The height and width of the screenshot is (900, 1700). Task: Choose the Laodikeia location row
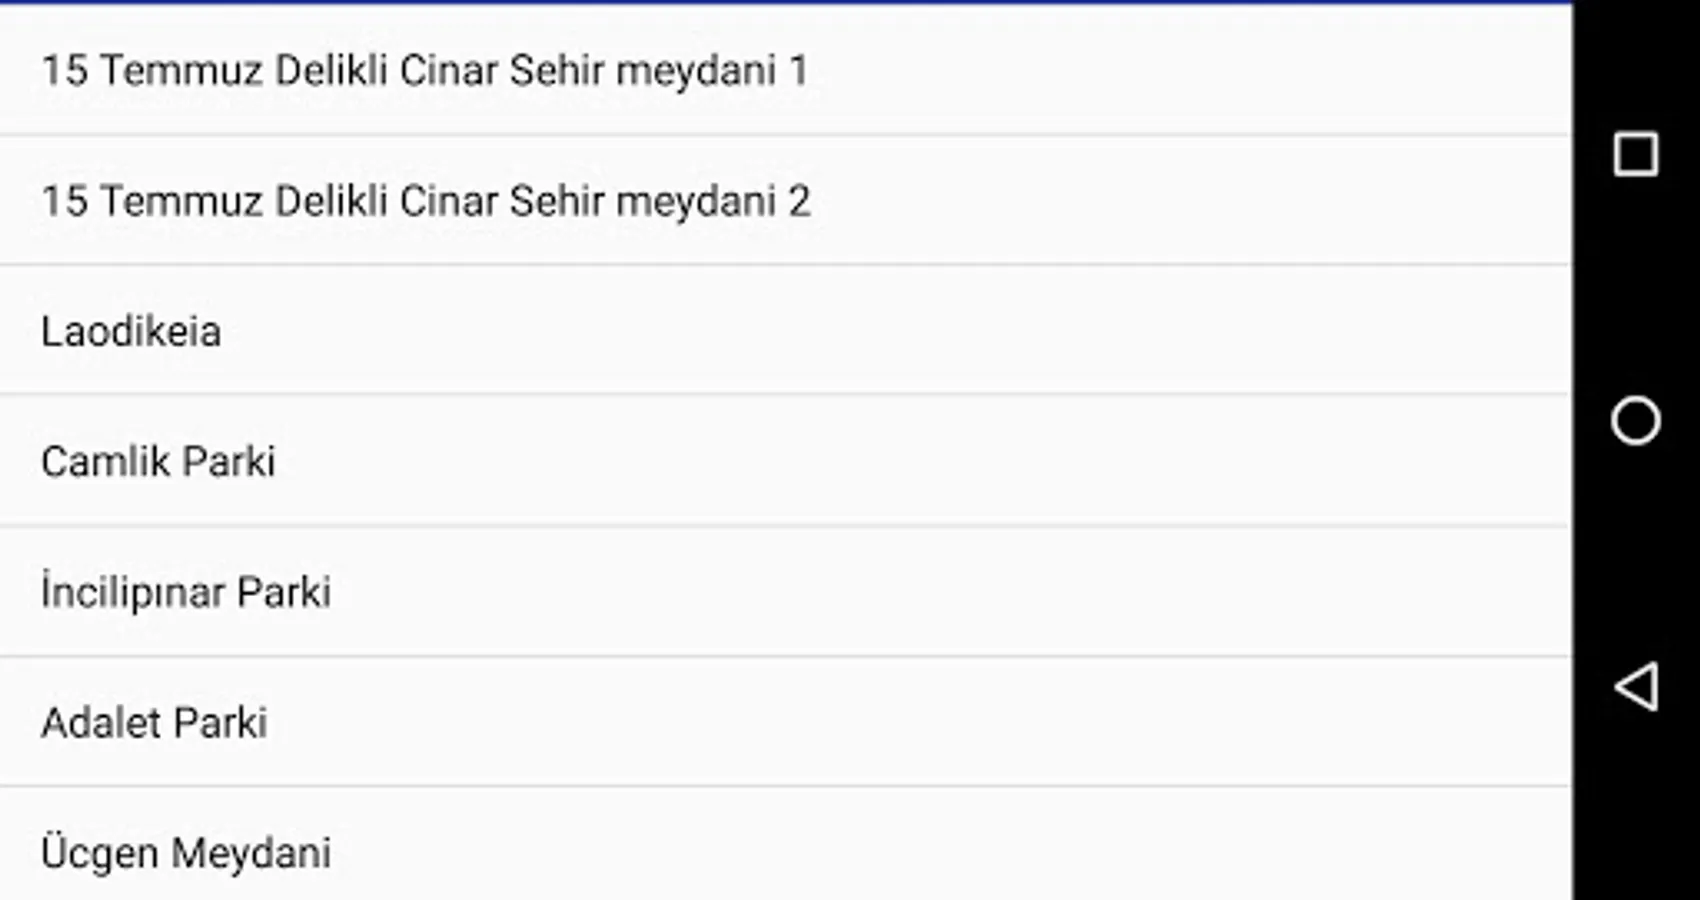click(x=786, y=330)
